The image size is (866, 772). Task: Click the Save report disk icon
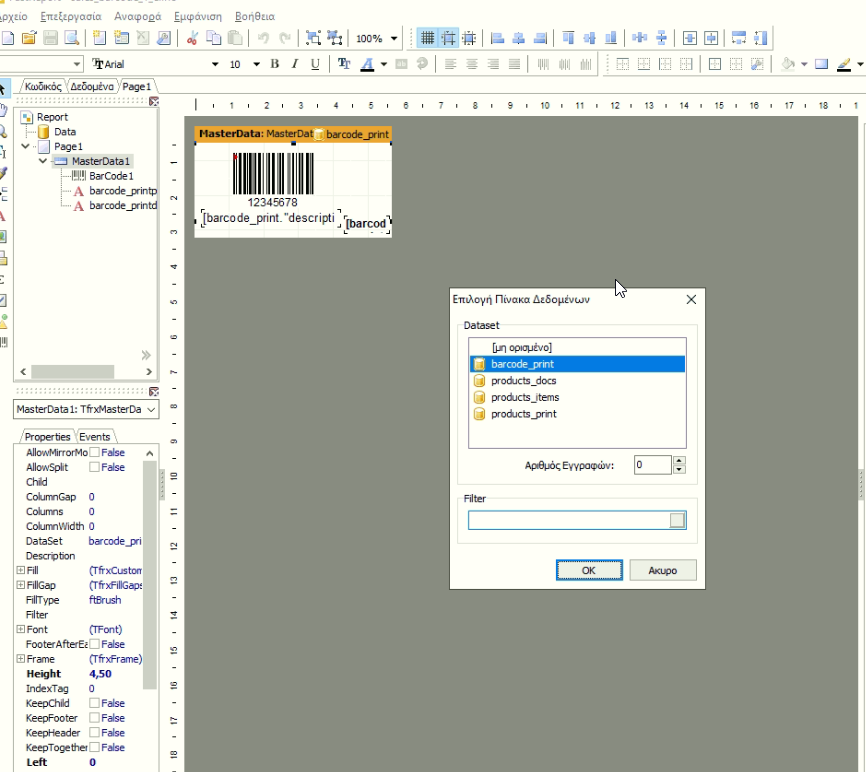click(x=50, y=38)
